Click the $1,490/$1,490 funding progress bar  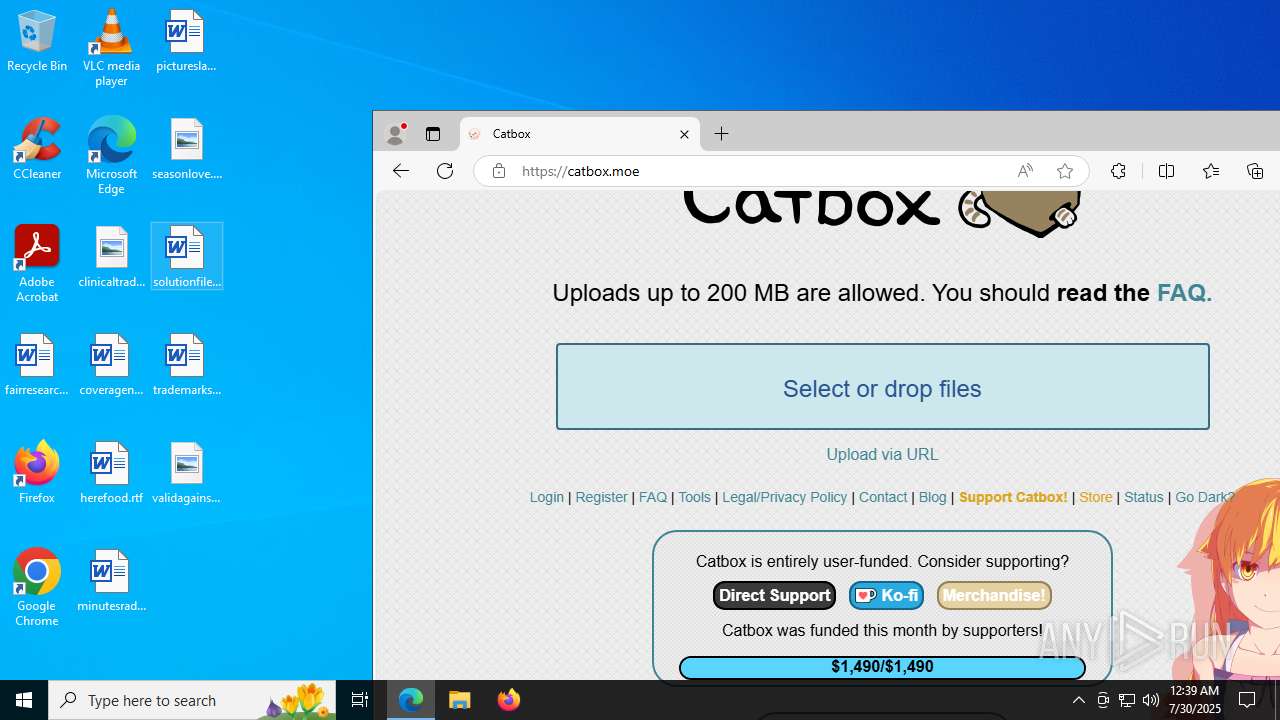pos(882,667)
